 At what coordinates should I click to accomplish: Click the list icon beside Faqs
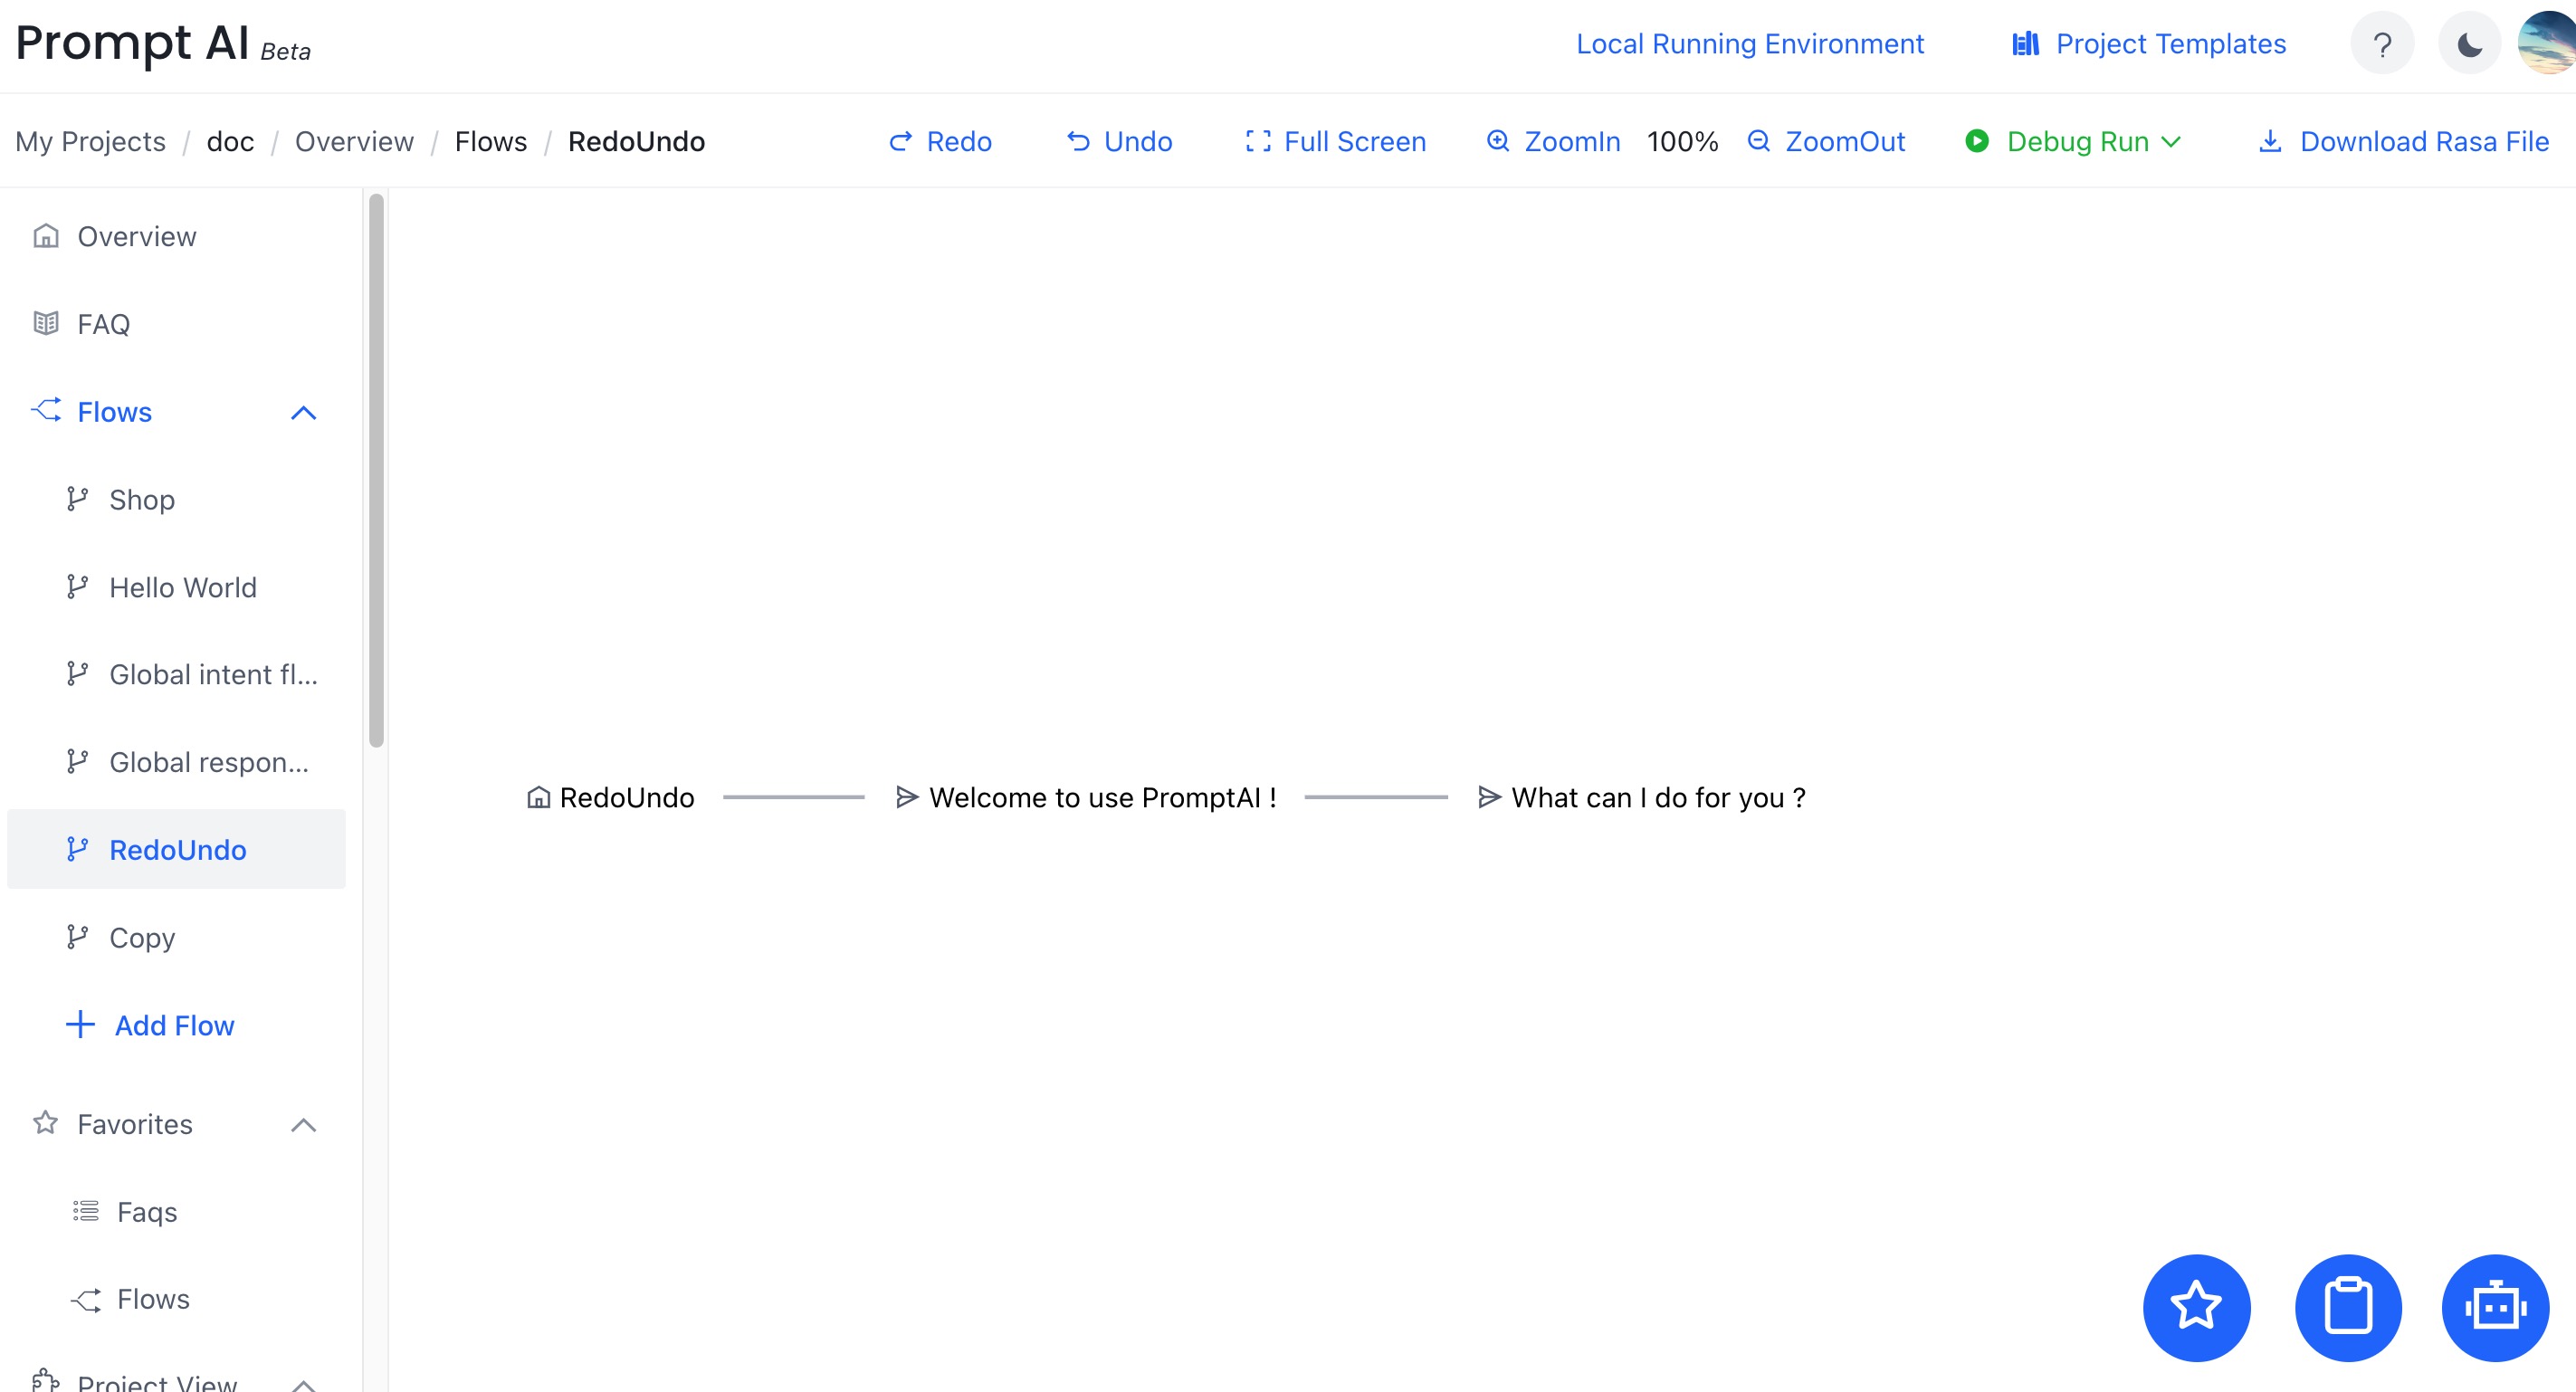(x=86, y=1211)
